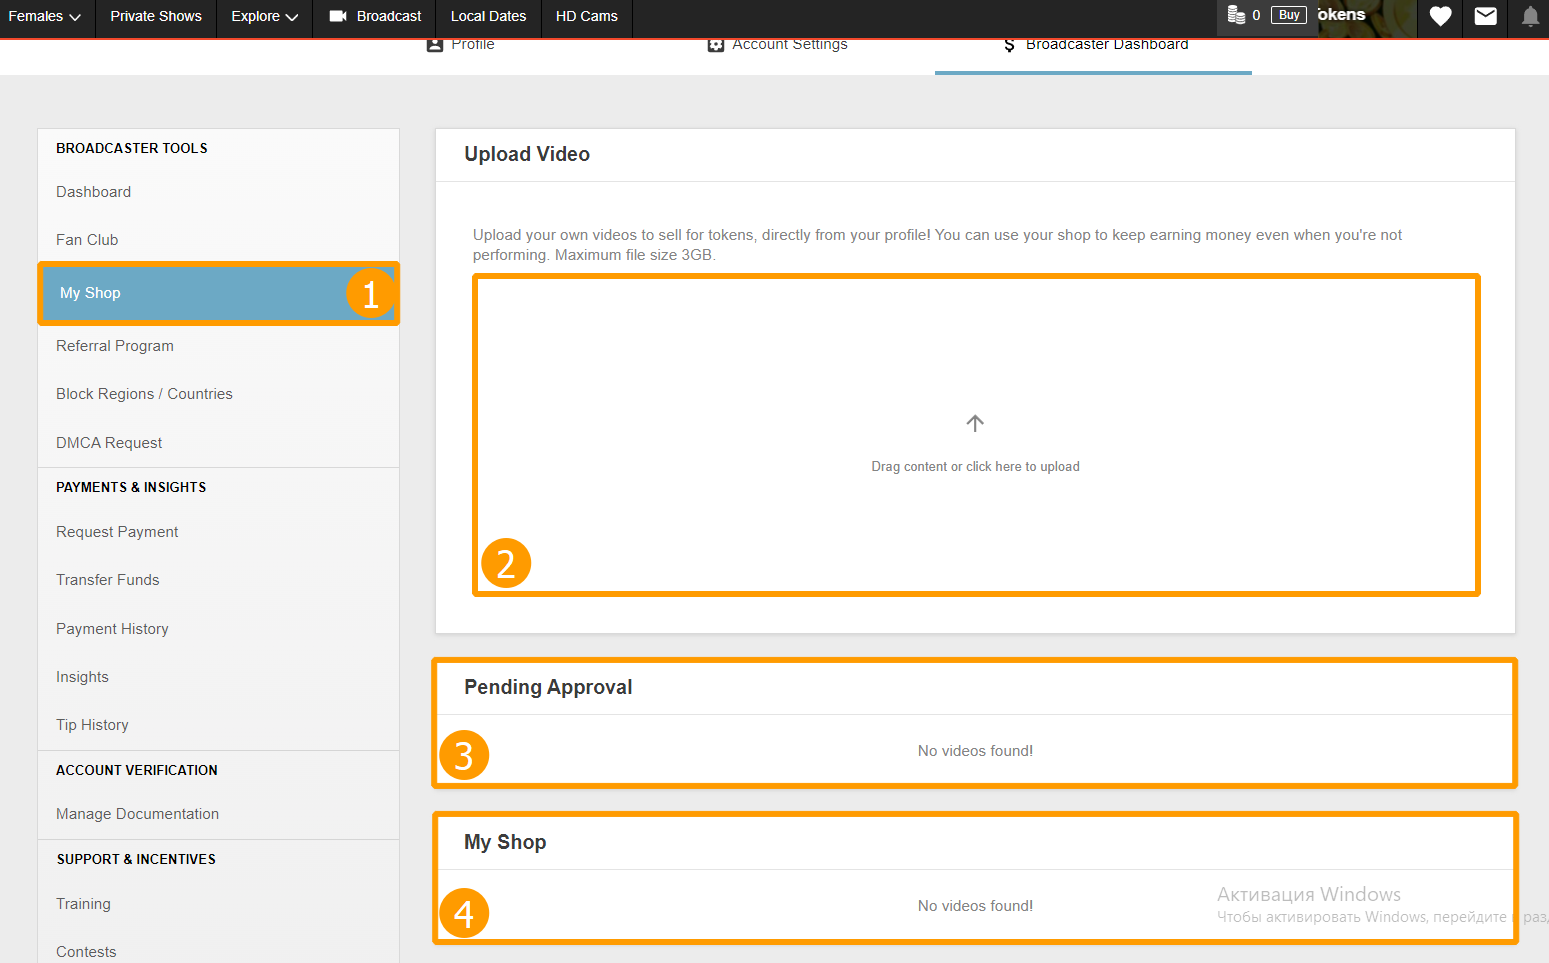
Task: Open the Referral Program link
Action: click(115, 346)
